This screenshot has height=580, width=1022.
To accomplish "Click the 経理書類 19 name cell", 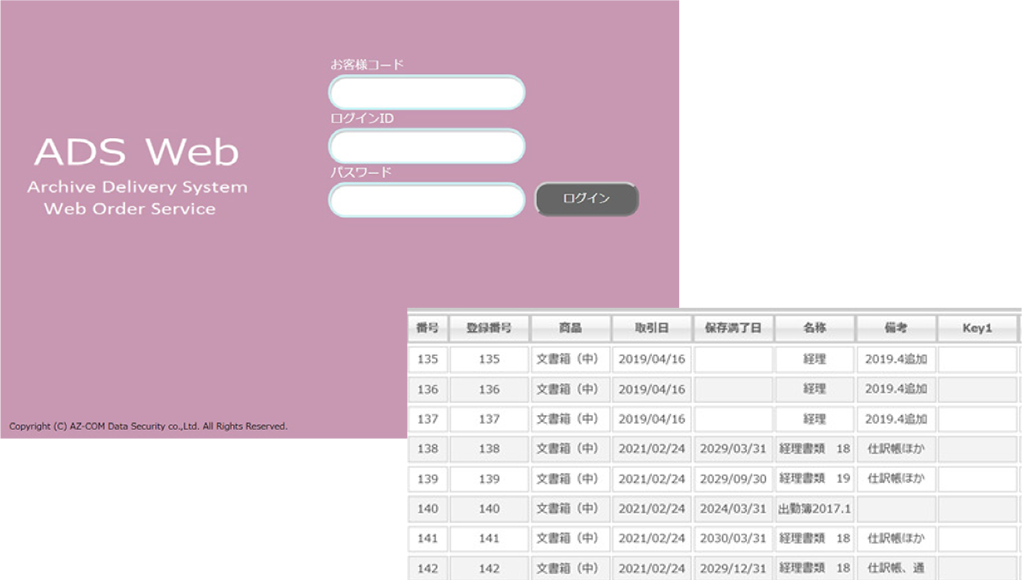I will click(815, 479).
